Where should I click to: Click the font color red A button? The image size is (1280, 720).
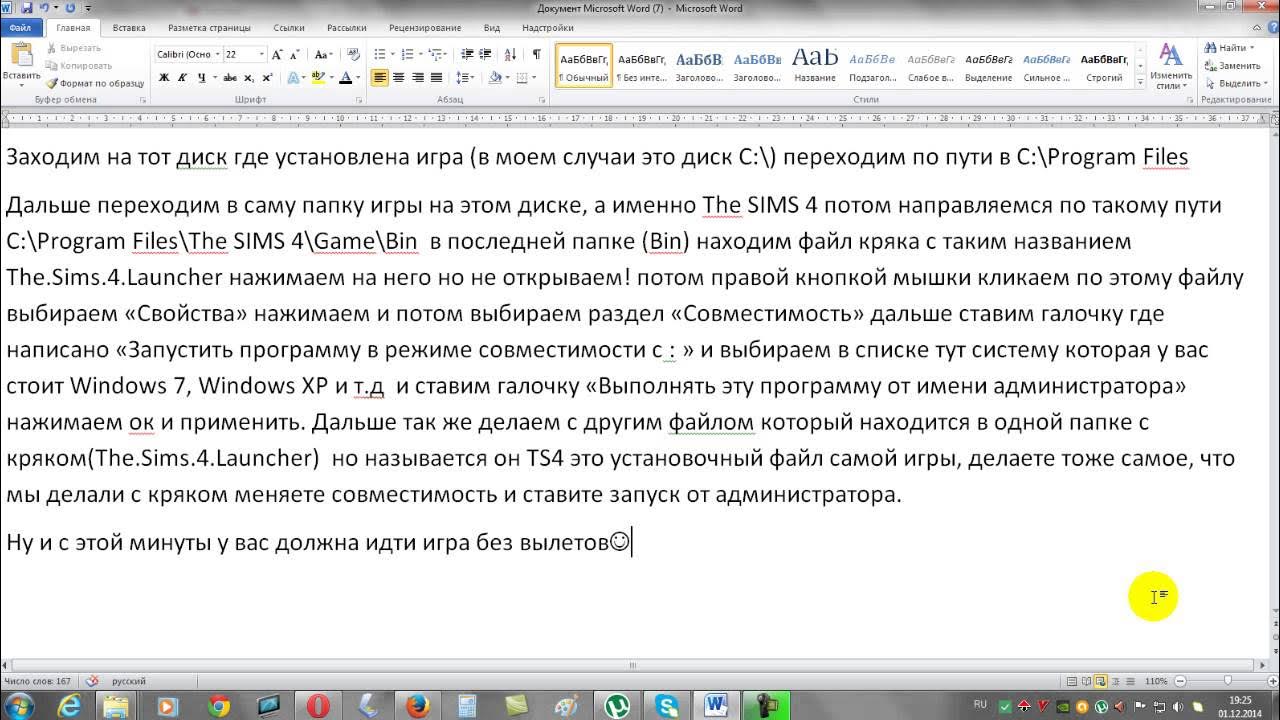345,78
